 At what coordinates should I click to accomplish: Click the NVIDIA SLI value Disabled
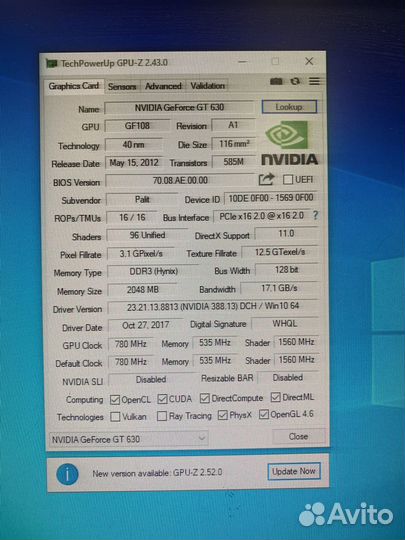(x=150, y=380)
